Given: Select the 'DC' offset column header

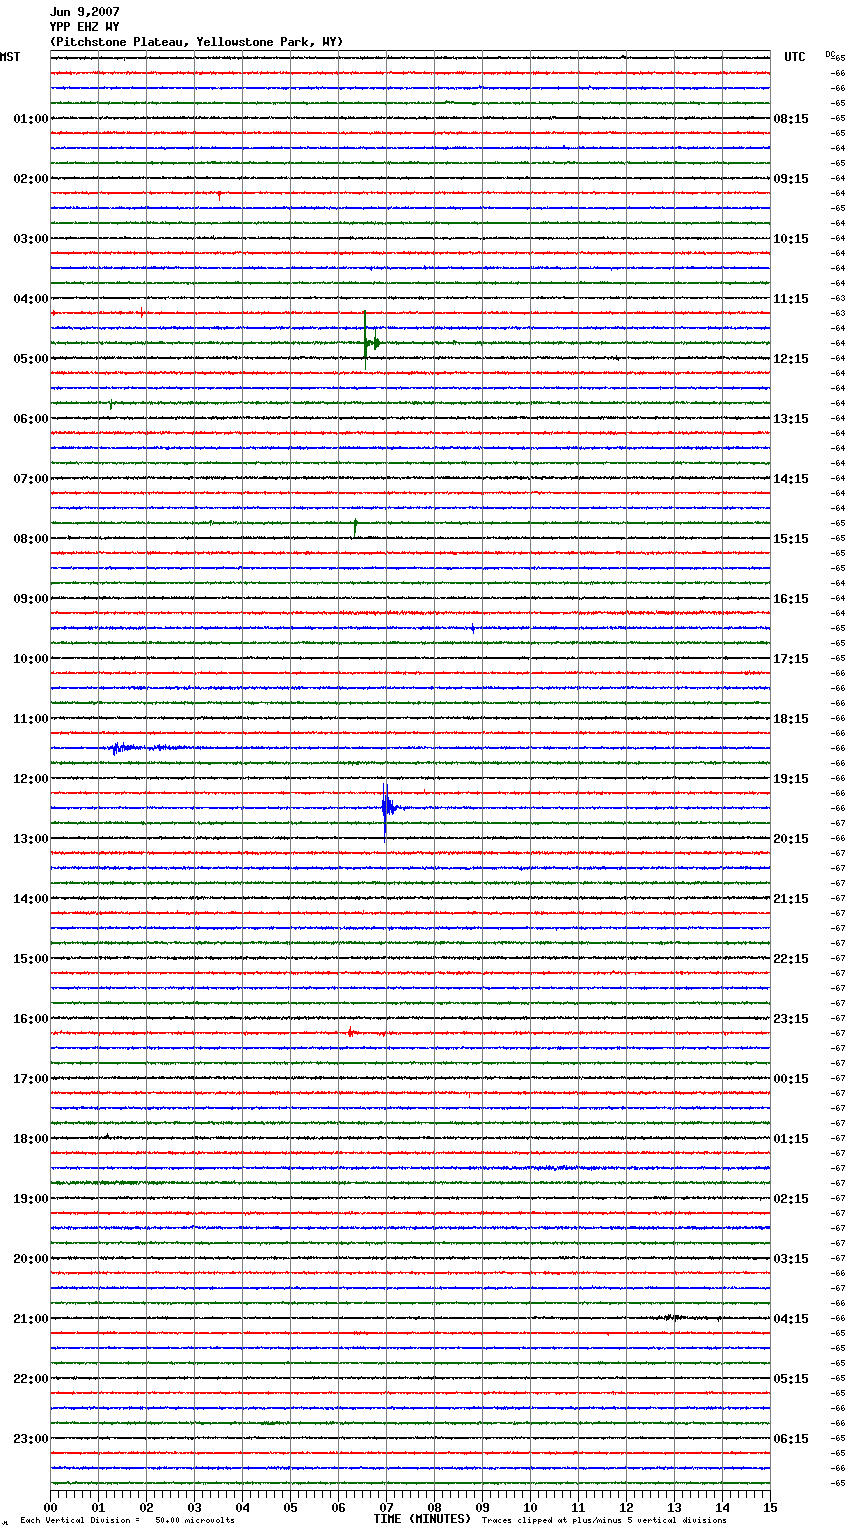Looking at the screenshot, I should [829, 53].
